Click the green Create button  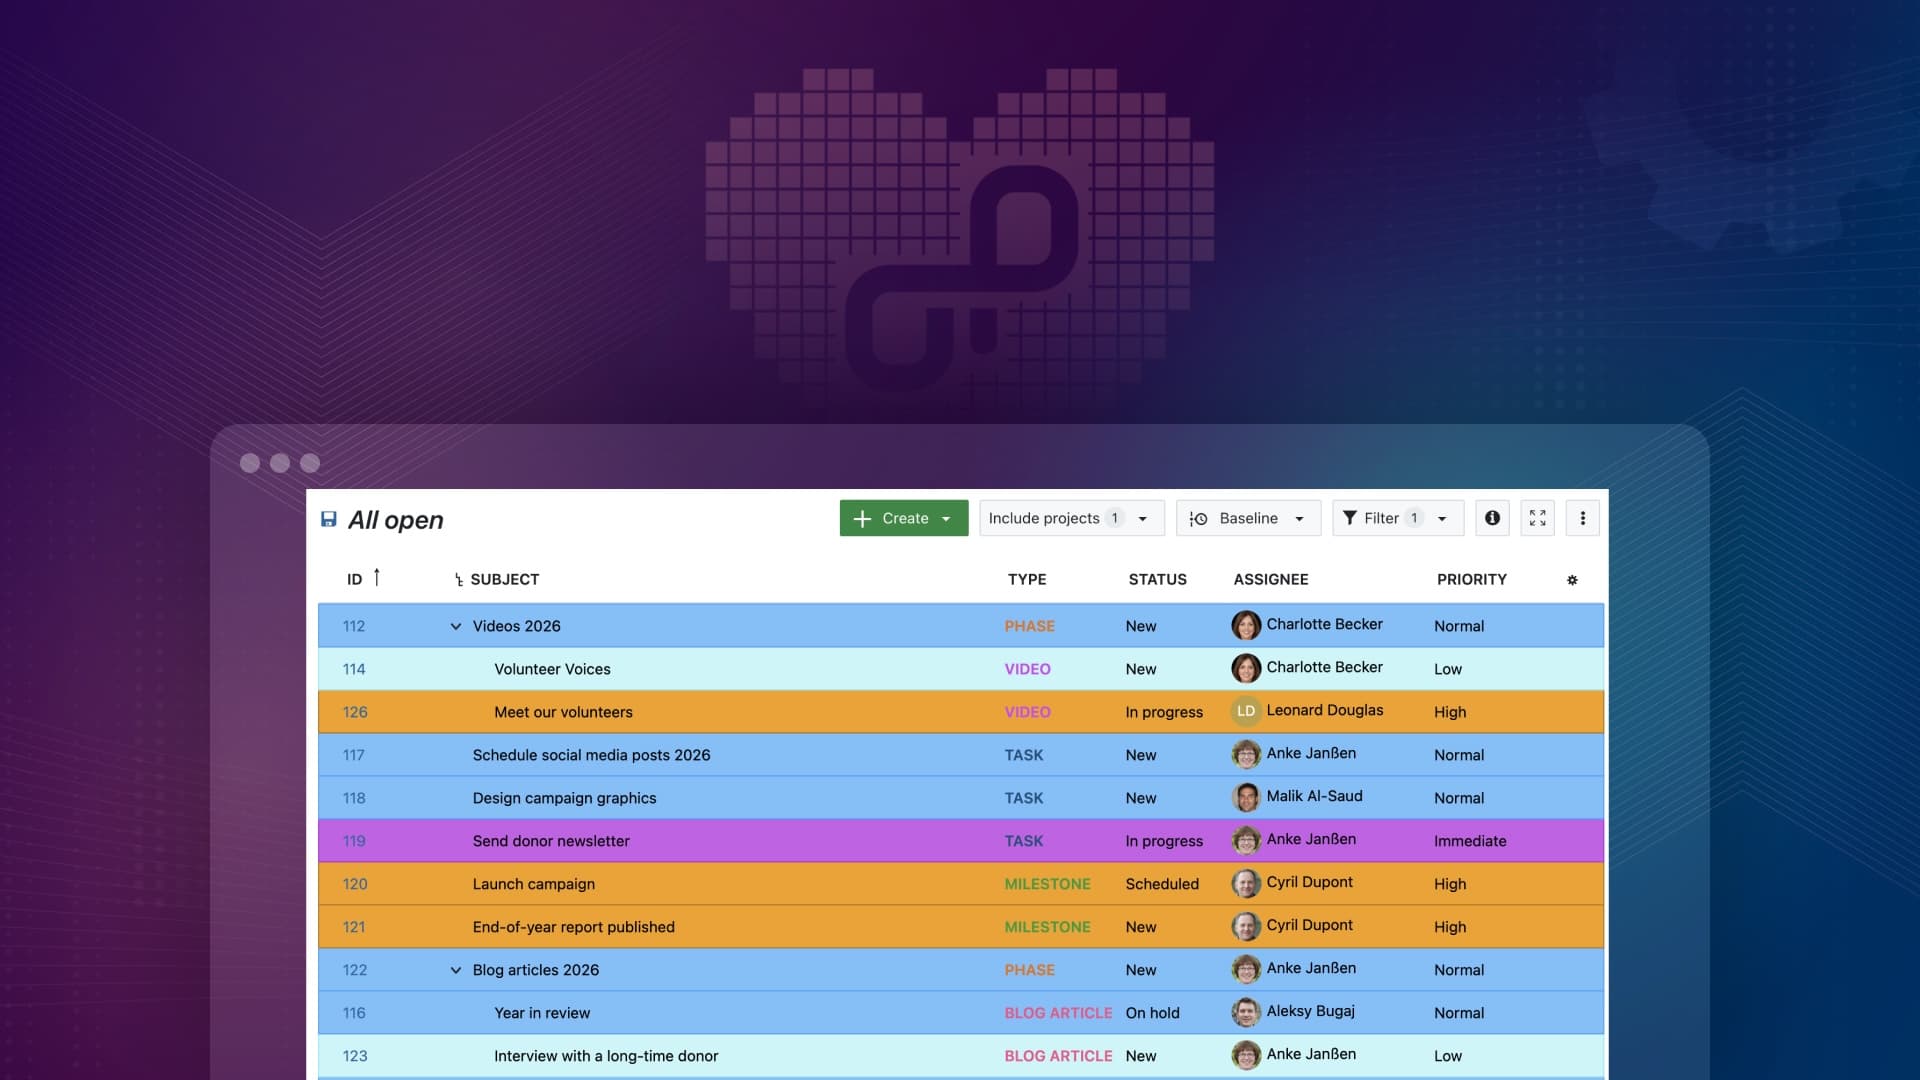click(x=903, y=518)
